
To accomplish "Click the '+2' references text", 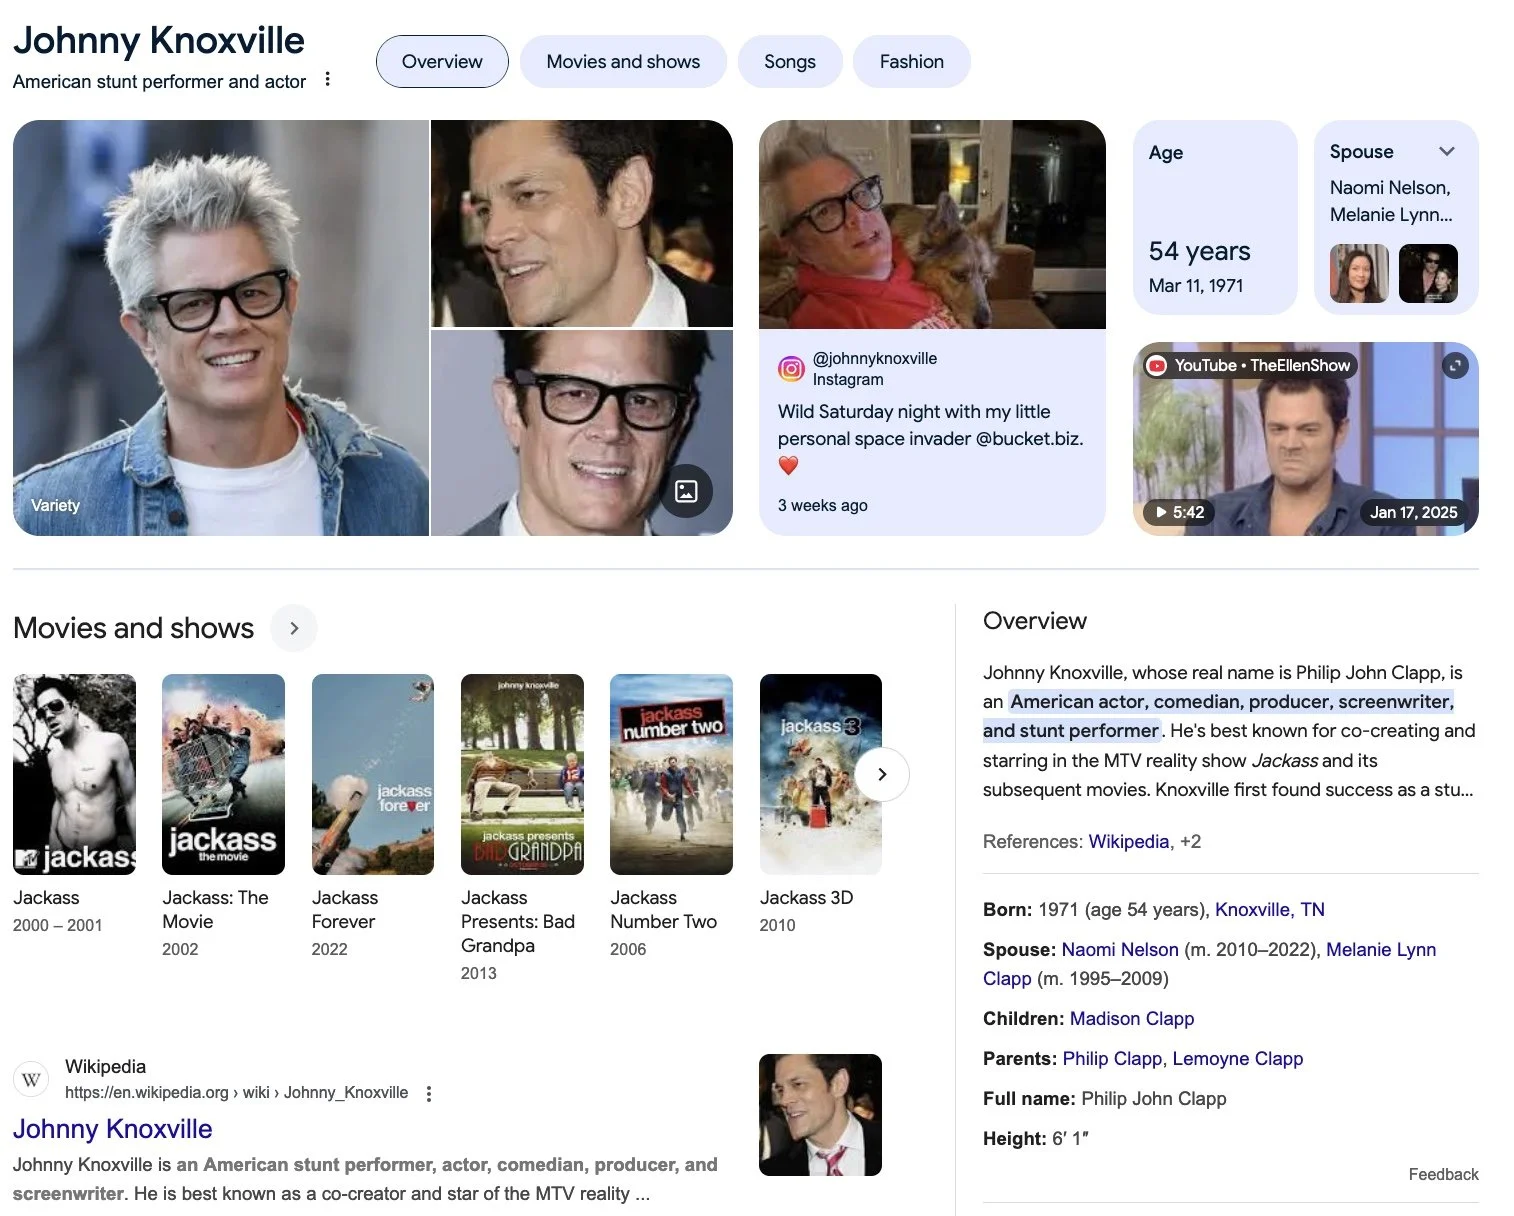I will click(1190, 841).
